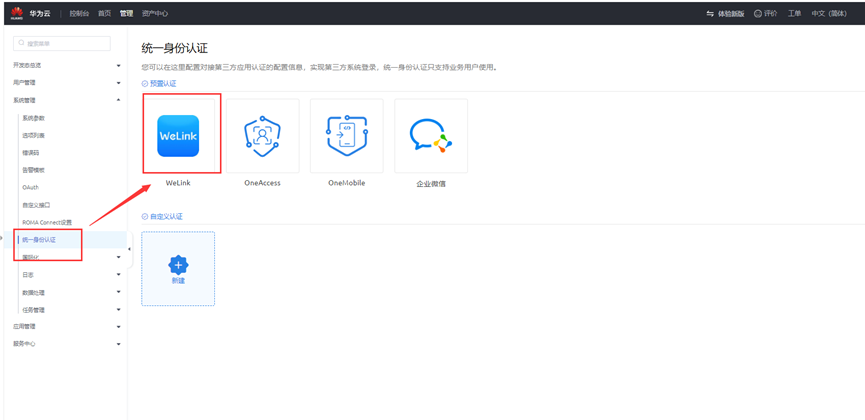Open 错误码 in the sidebar
865x420 pixels.
pos(31,153)
